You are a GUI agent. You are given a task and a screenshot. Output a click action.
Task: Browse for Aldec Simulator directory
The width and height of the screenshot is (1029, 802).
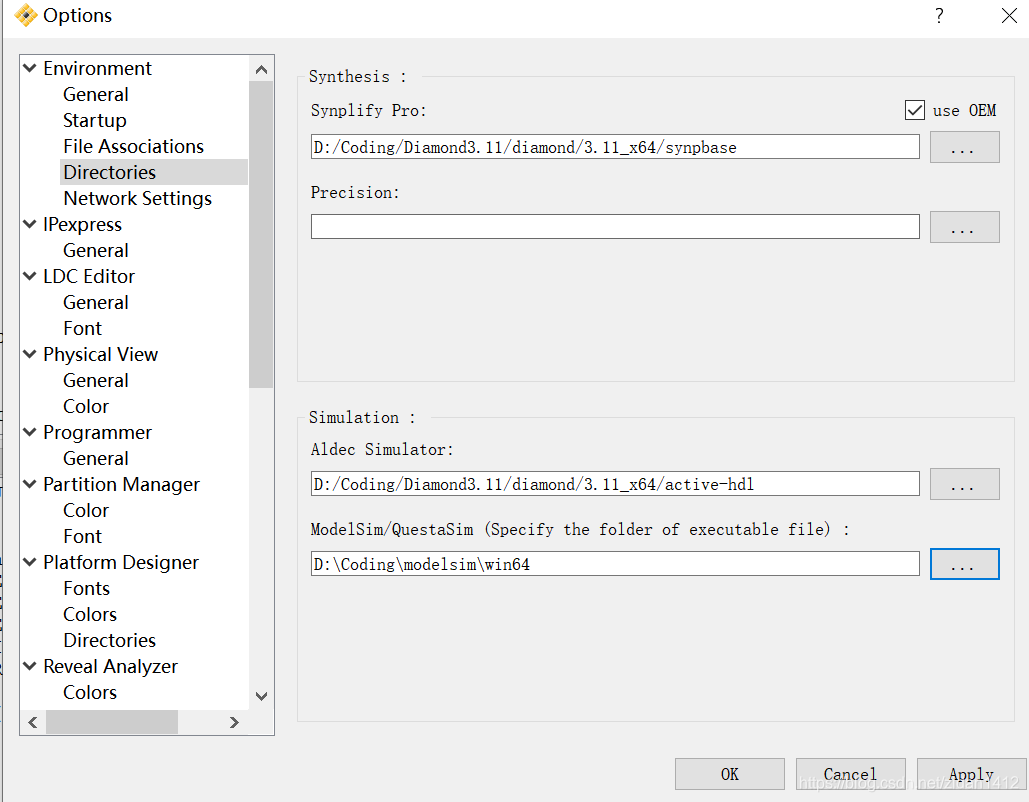pyautogui.click(x=964, y=484)
